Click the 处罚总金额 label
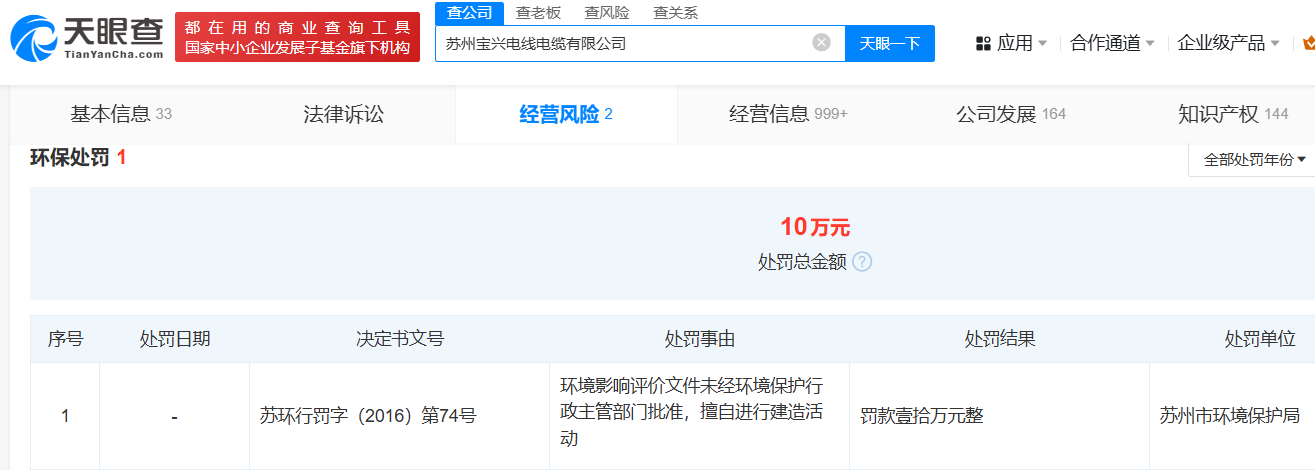The height and width of the screenshot is (470, 1315). [x=802, y=262]
